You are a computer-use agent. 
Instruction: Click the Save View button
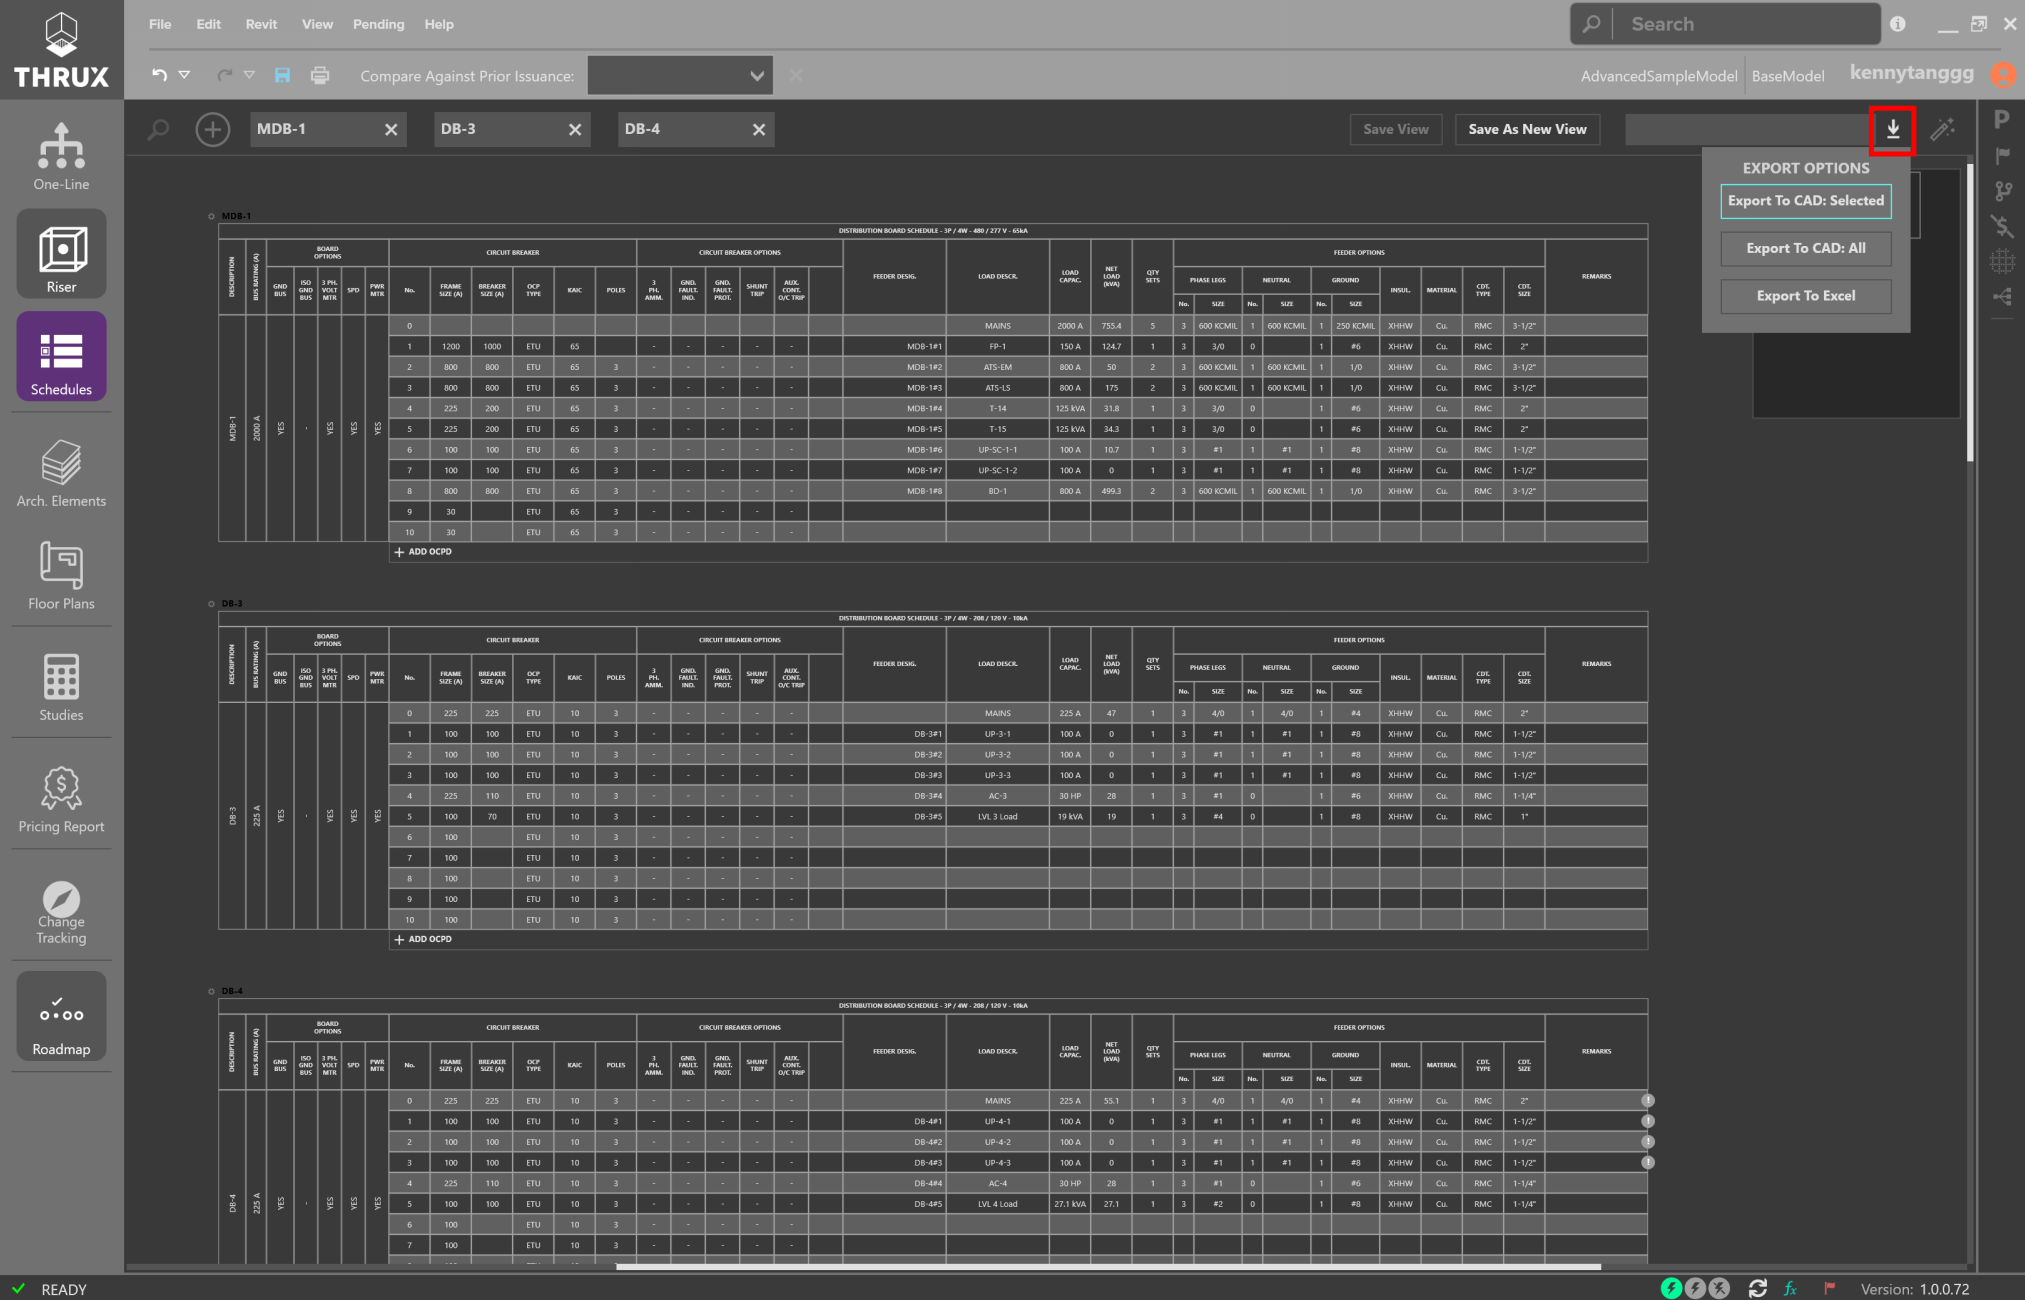point(1396,129)
